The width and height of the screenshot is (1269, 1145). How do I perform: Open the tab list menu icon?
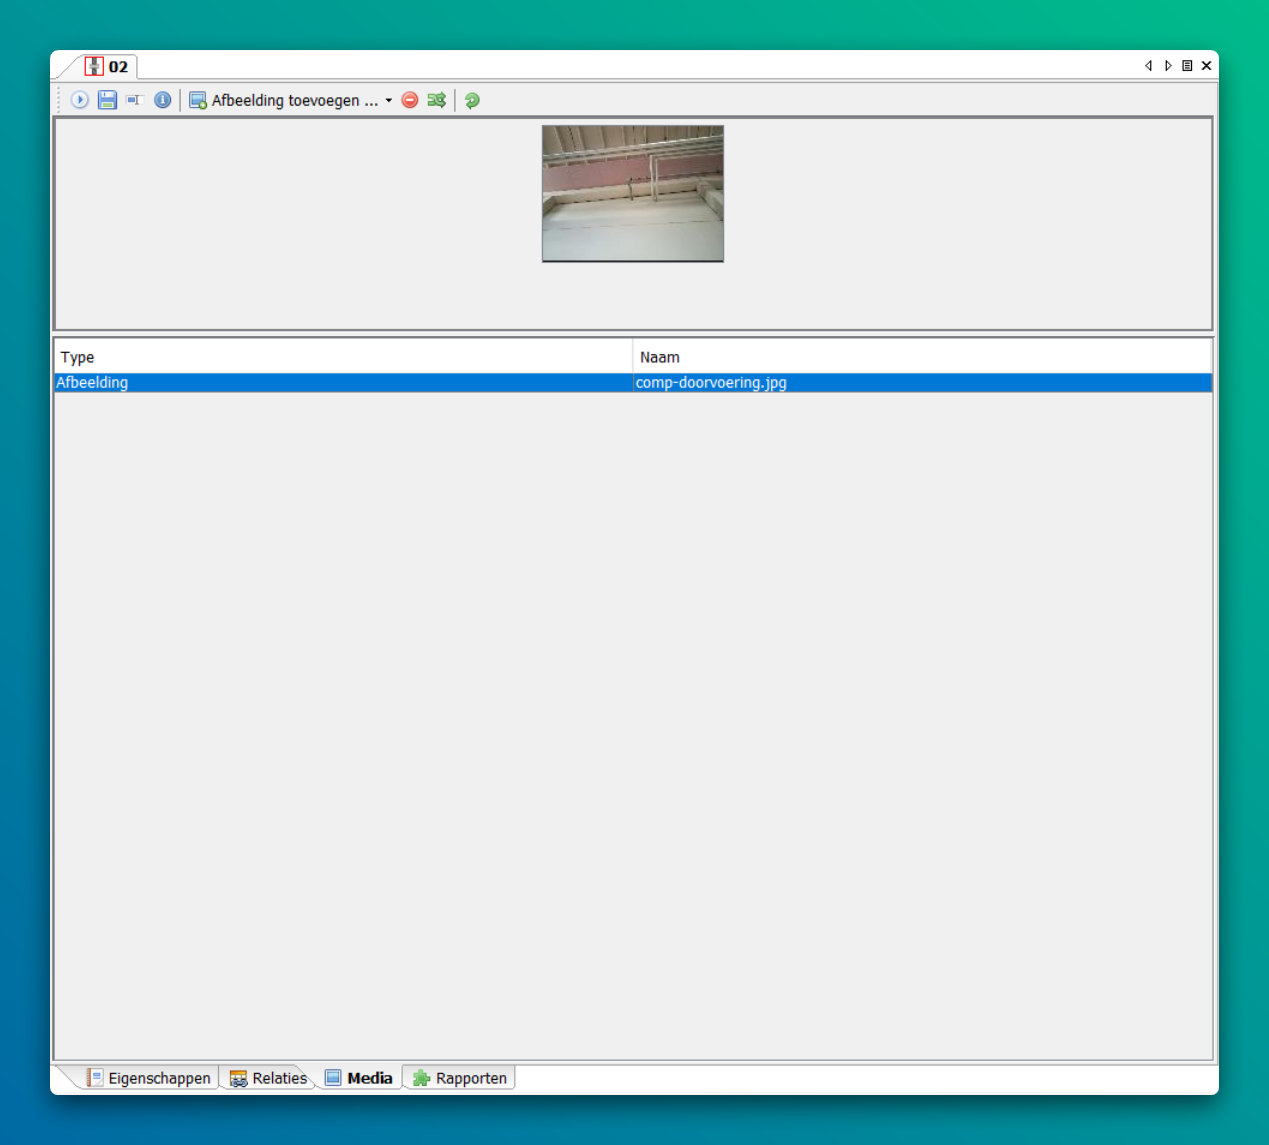click(x=1187, y=66)
